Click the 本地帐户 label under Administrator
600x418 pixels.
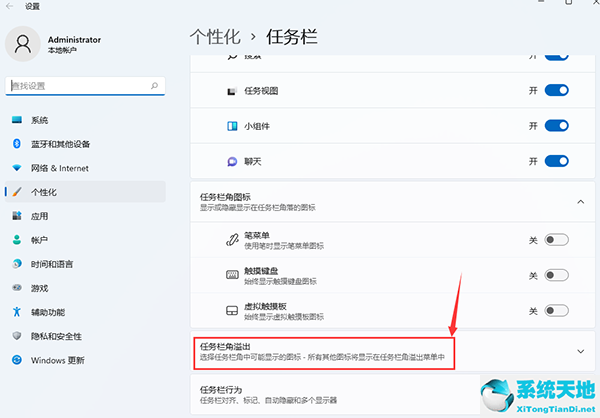click(62, 50)
